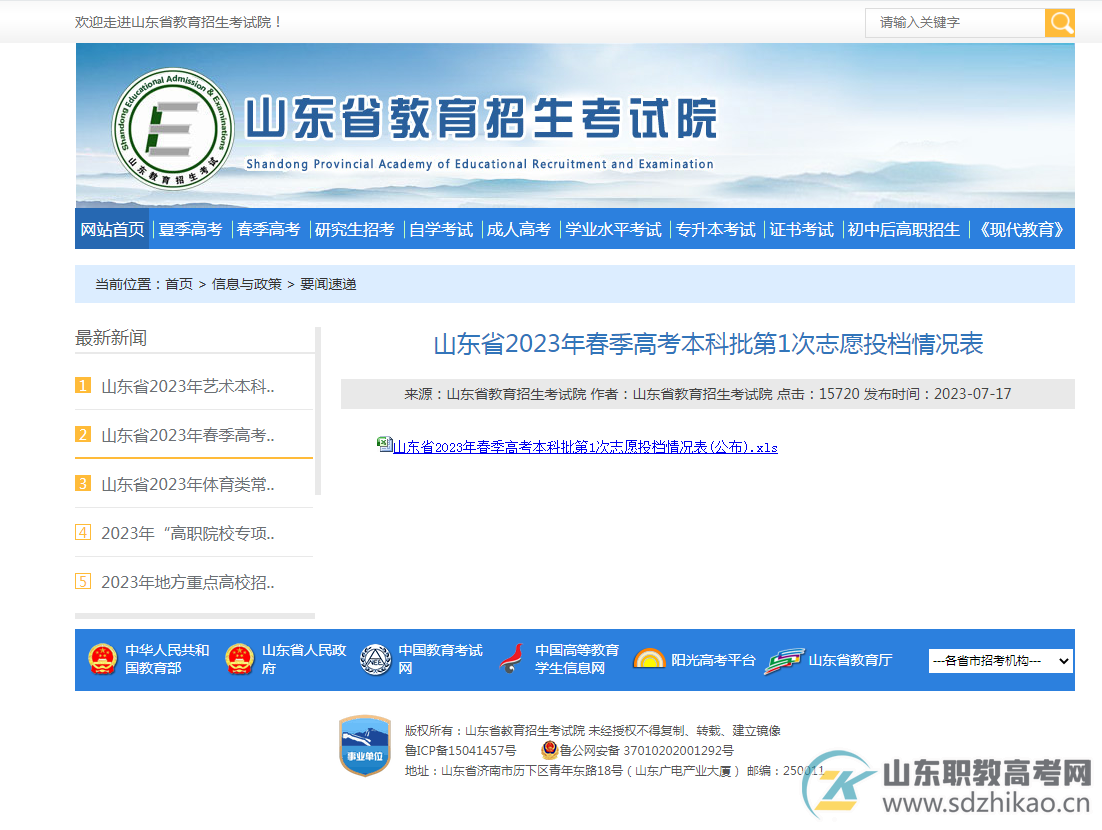The image size is (1102, 830).
Task: Click the colorful logo of 山东省教育厅
Action: (x=784, y=661)
